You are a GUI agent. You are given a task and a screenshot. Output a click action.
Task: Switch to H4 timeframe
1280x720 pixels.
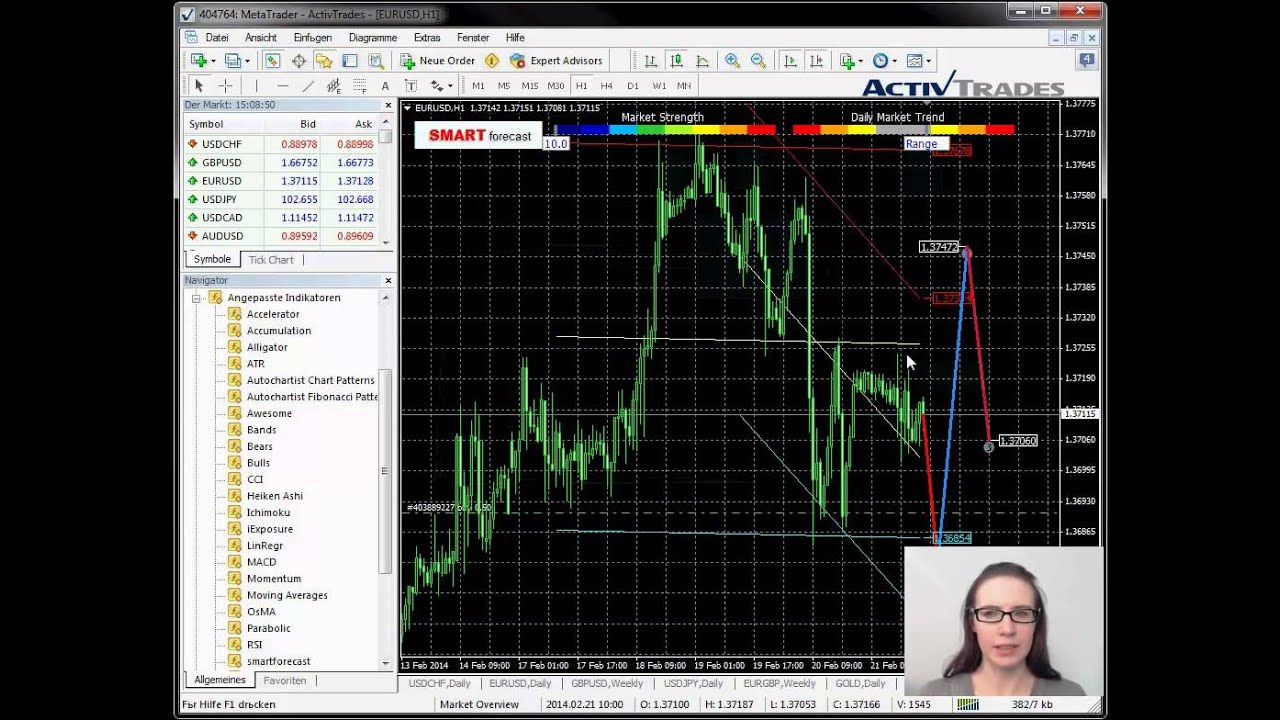606,86
